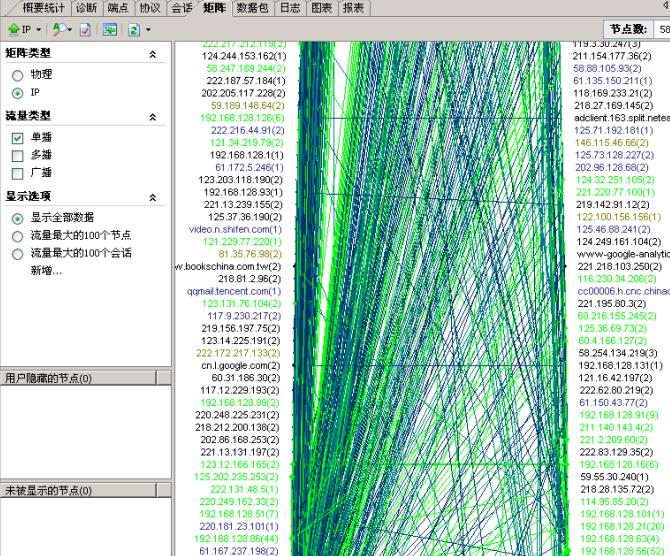Screen dimensions: 670x556
Task: Collapse the 显示选项 section
Action: coord(152,197)
